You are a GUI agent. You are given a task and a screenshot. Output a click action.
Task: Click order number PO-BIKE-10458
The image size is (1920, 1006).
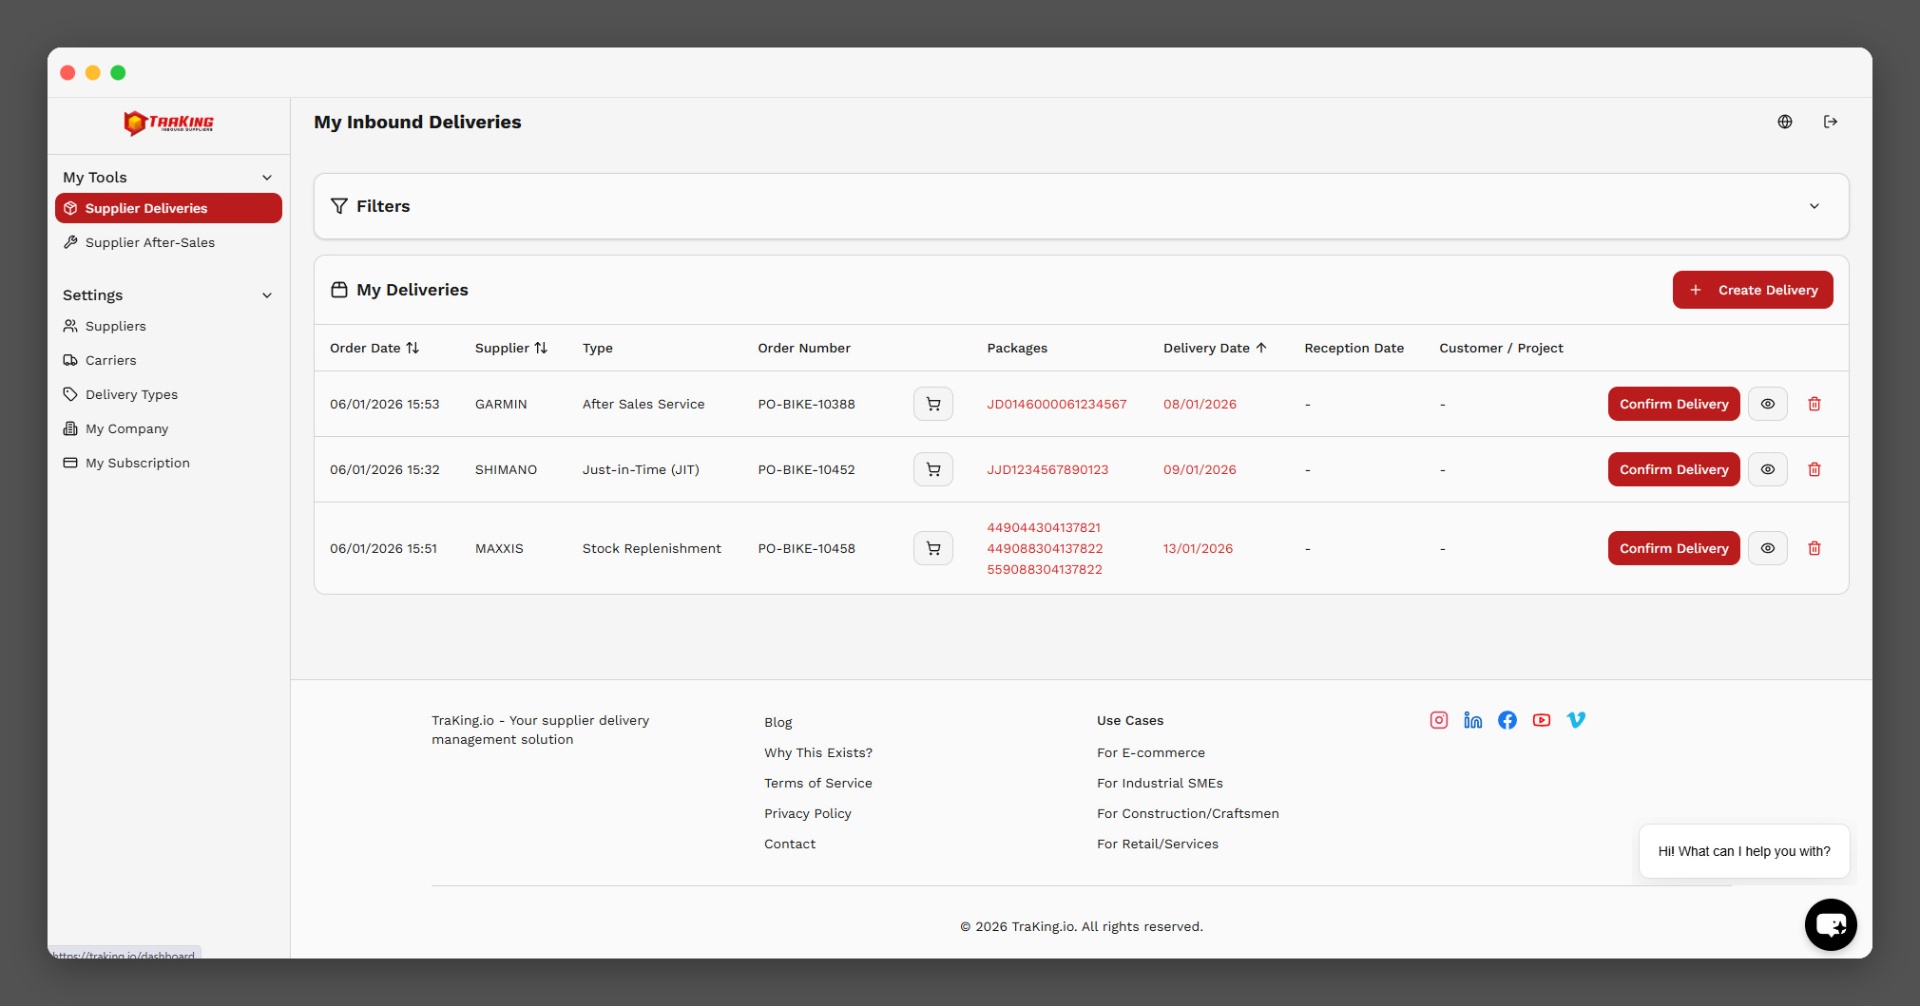(x=807, y=548)
